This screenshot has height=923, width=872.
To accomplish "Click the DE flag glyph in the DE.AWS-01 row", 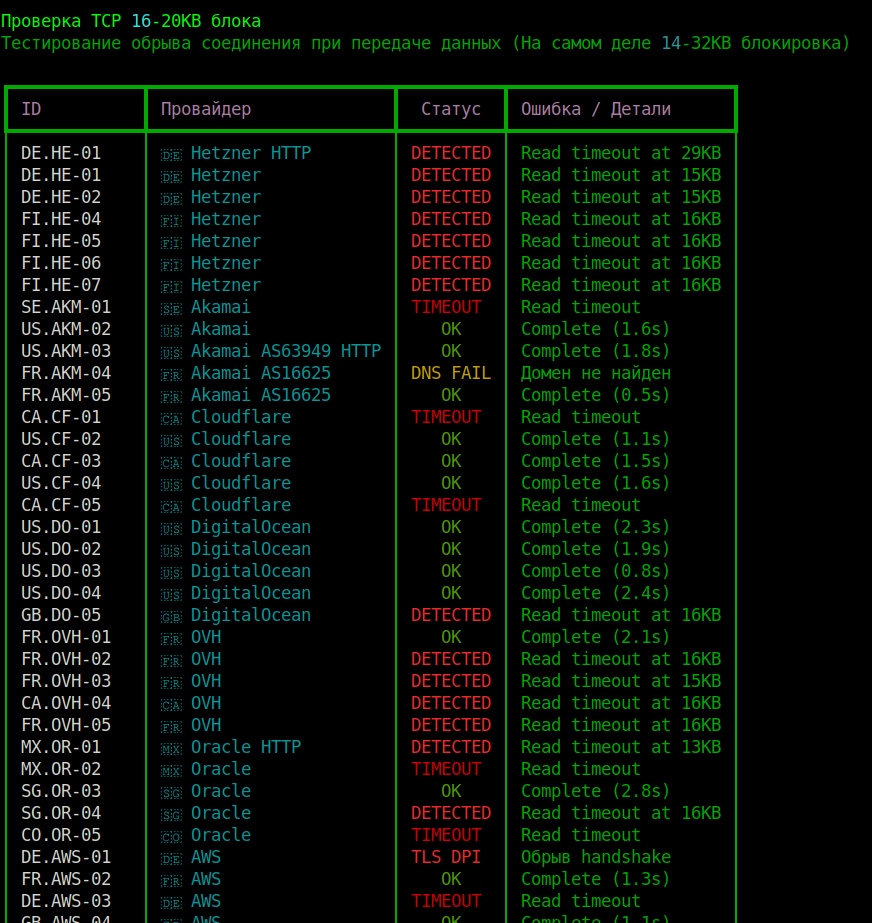I will (171, 859).
